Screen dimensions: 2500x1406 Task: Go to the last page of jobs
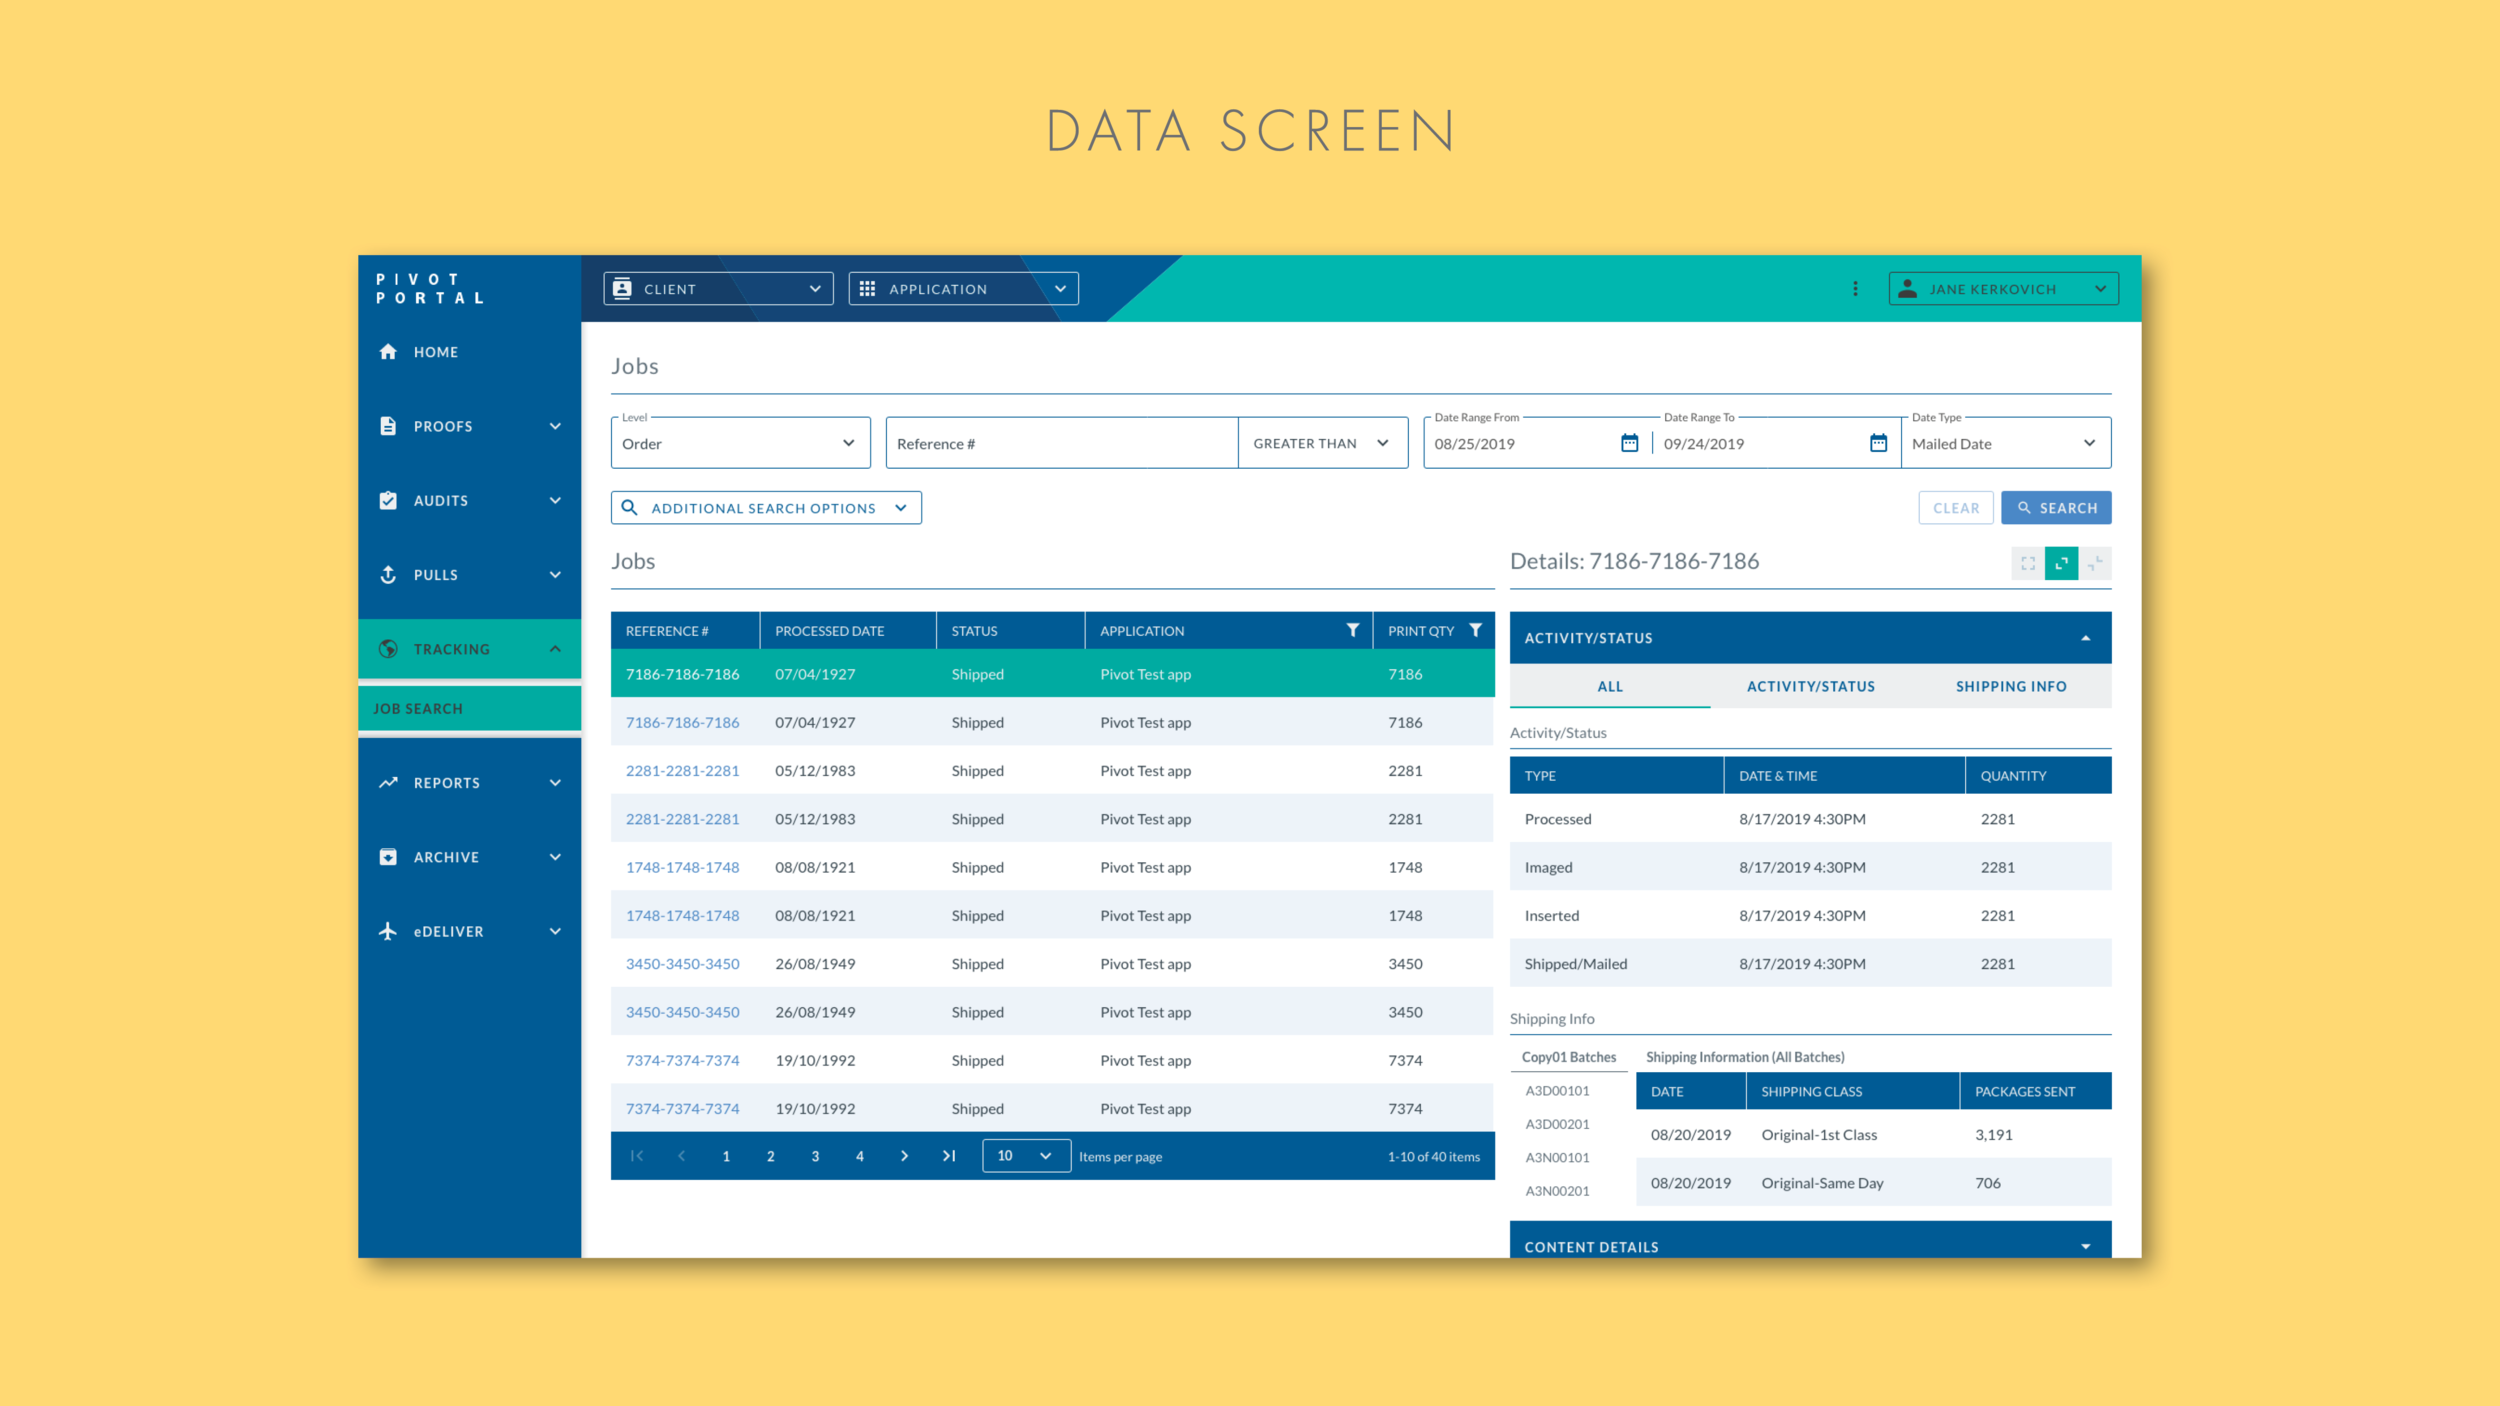(x=948, y=1156)
